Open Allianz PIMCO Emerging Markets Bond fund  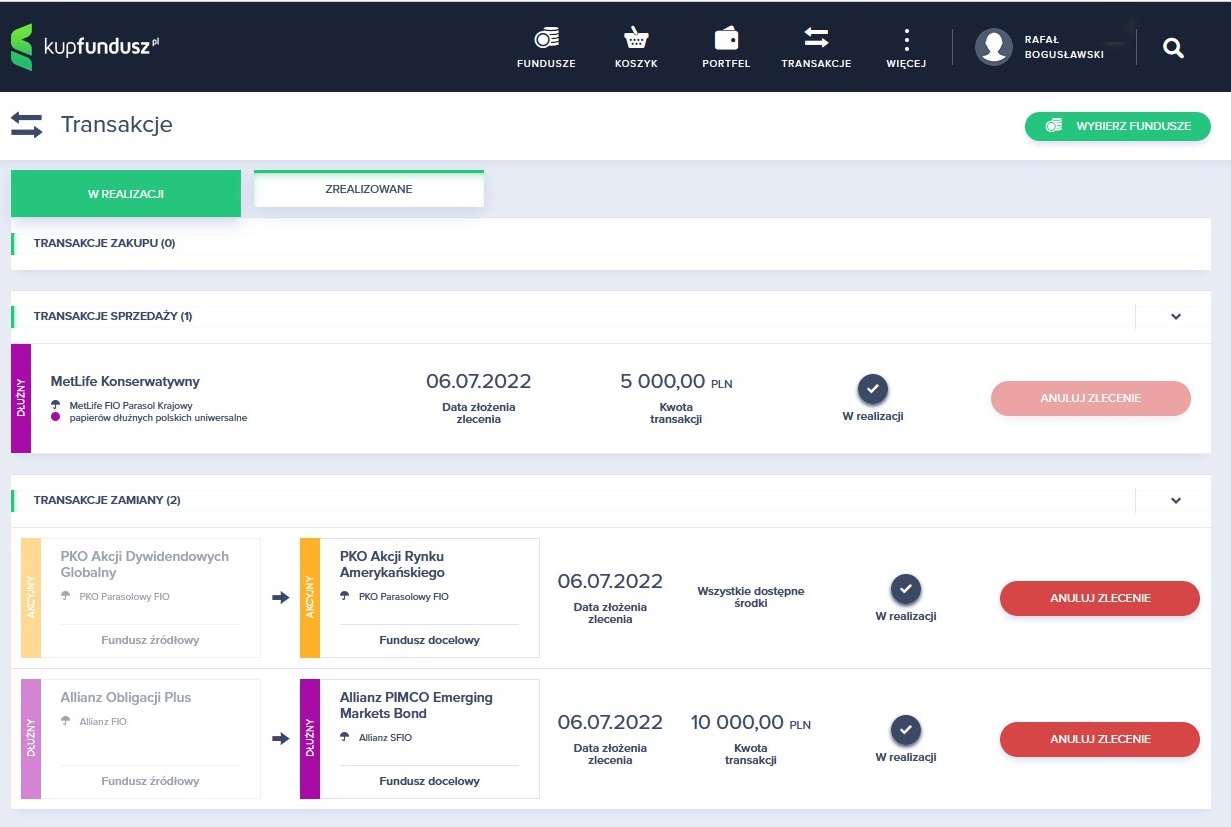(416, 705)
